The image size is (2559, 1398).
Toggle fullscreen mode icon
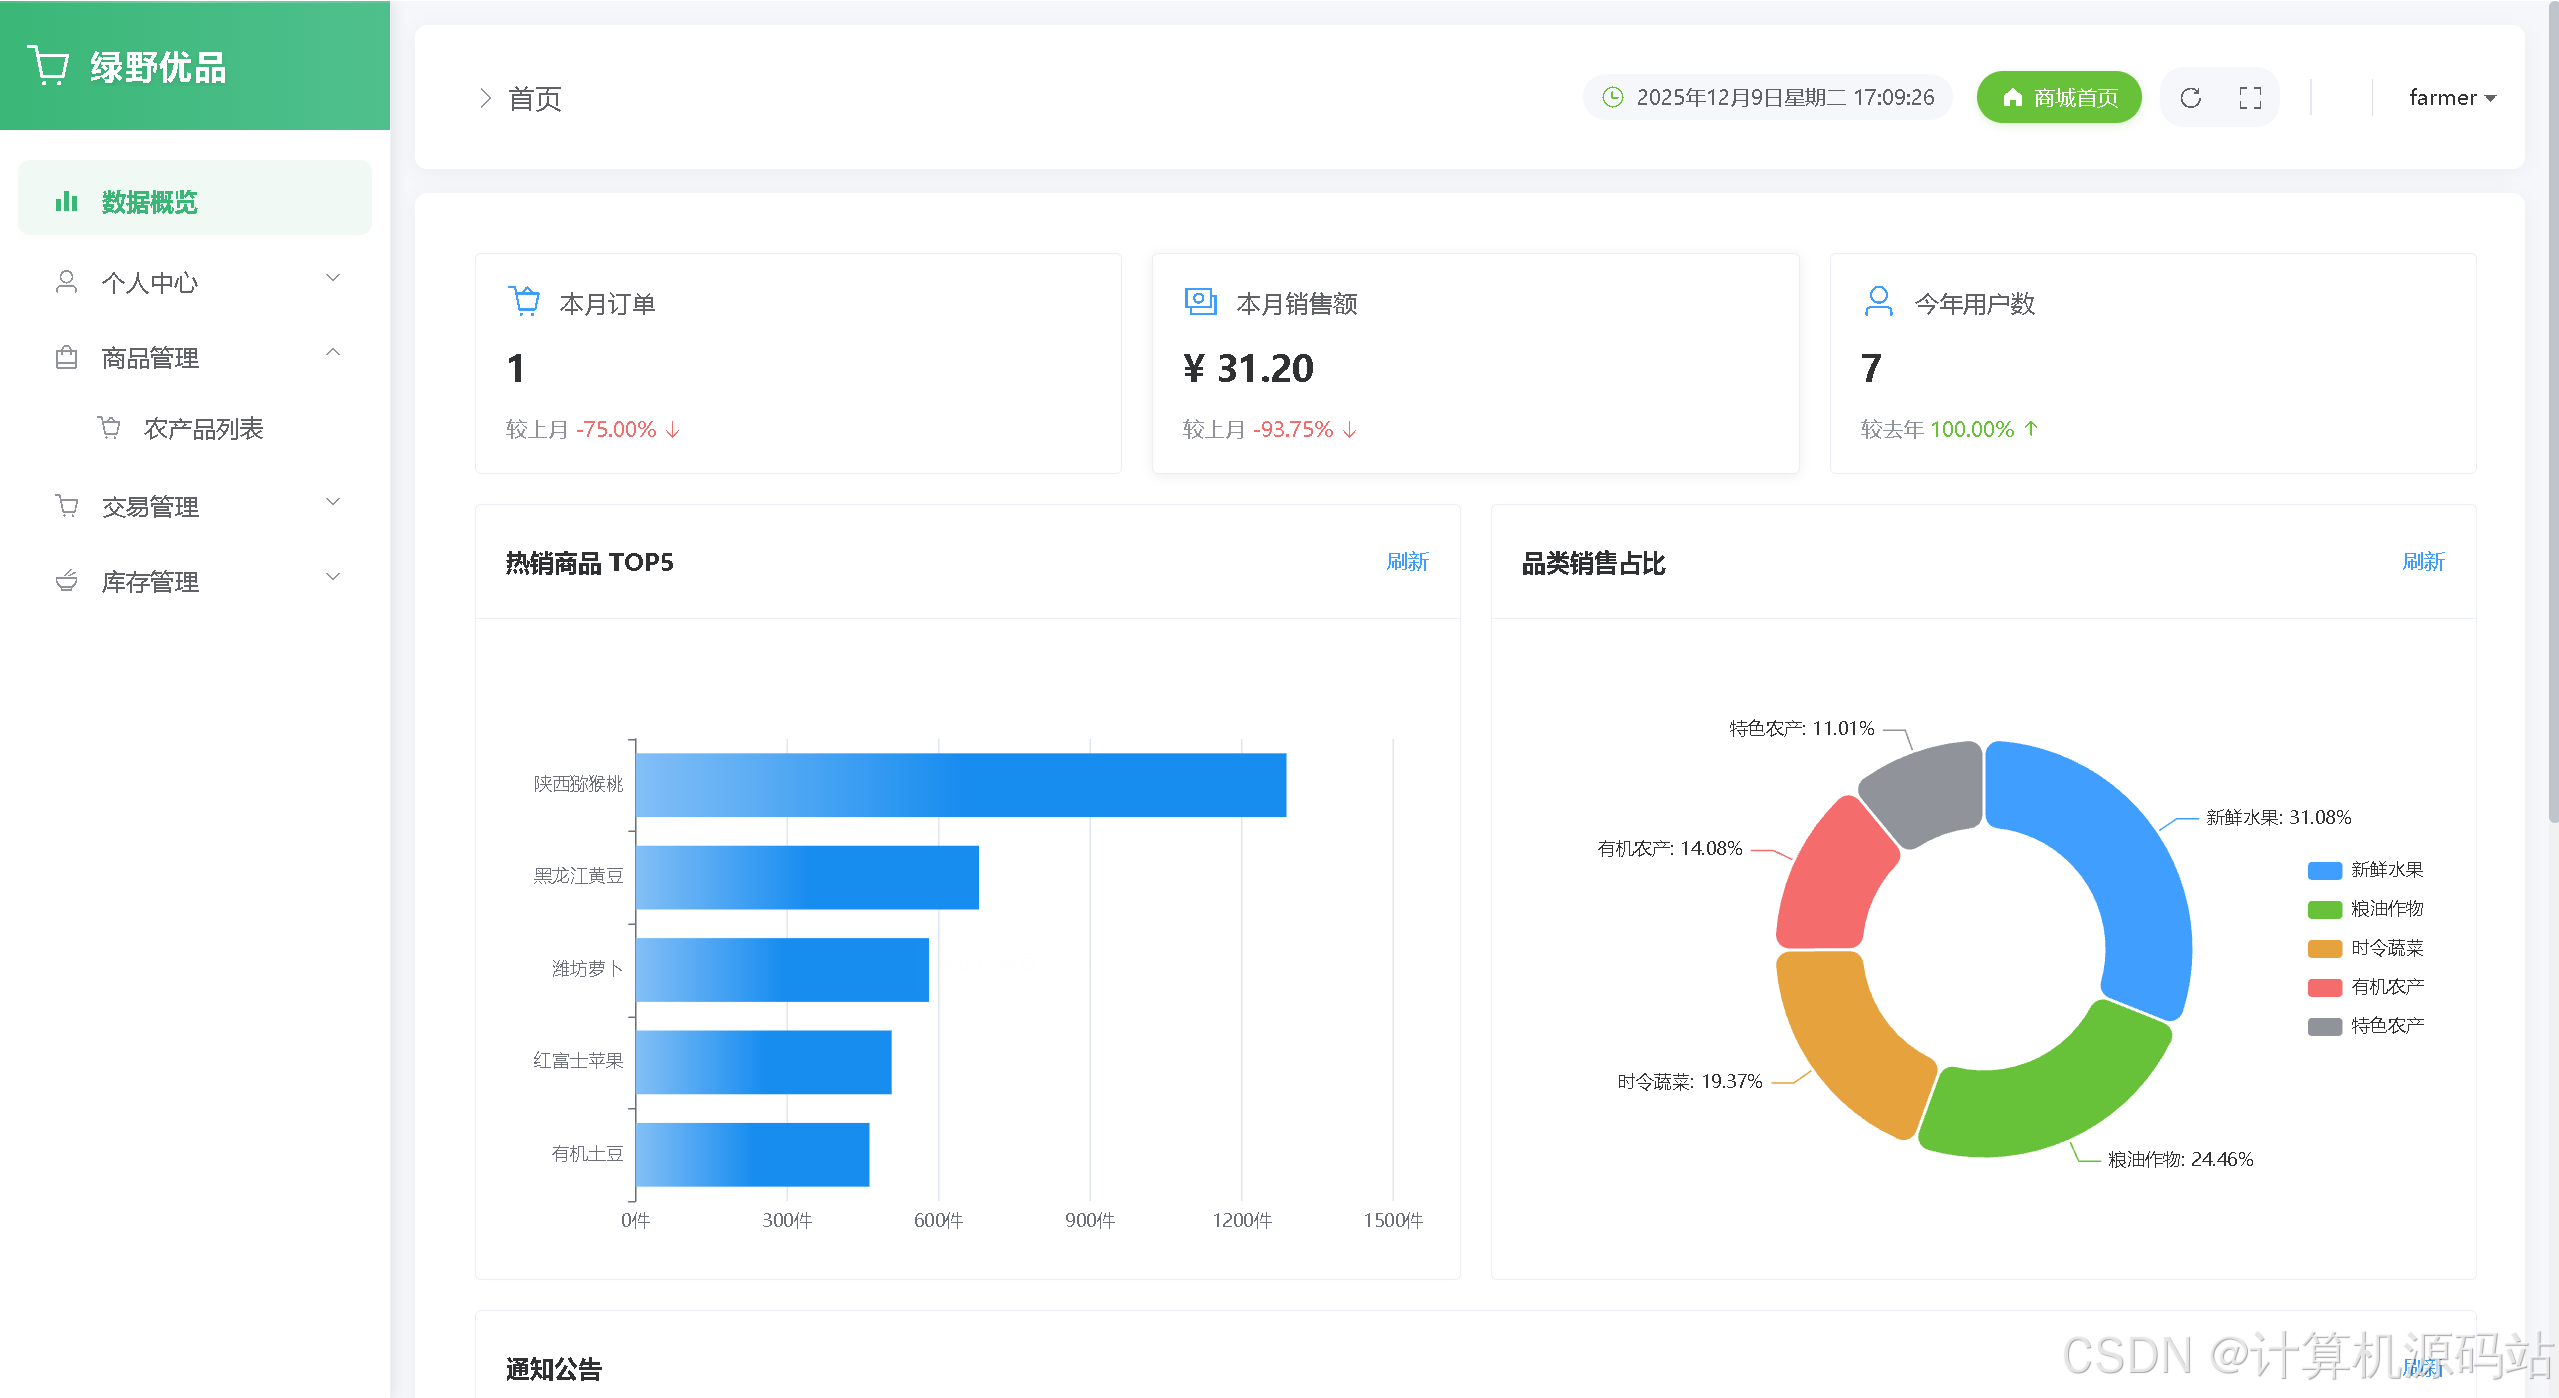[2250, 98]
